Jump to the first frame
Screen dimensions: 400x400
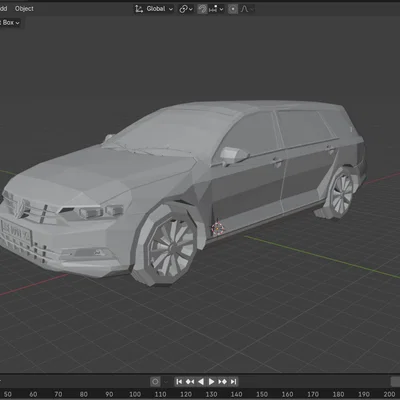tap(179, 381)
